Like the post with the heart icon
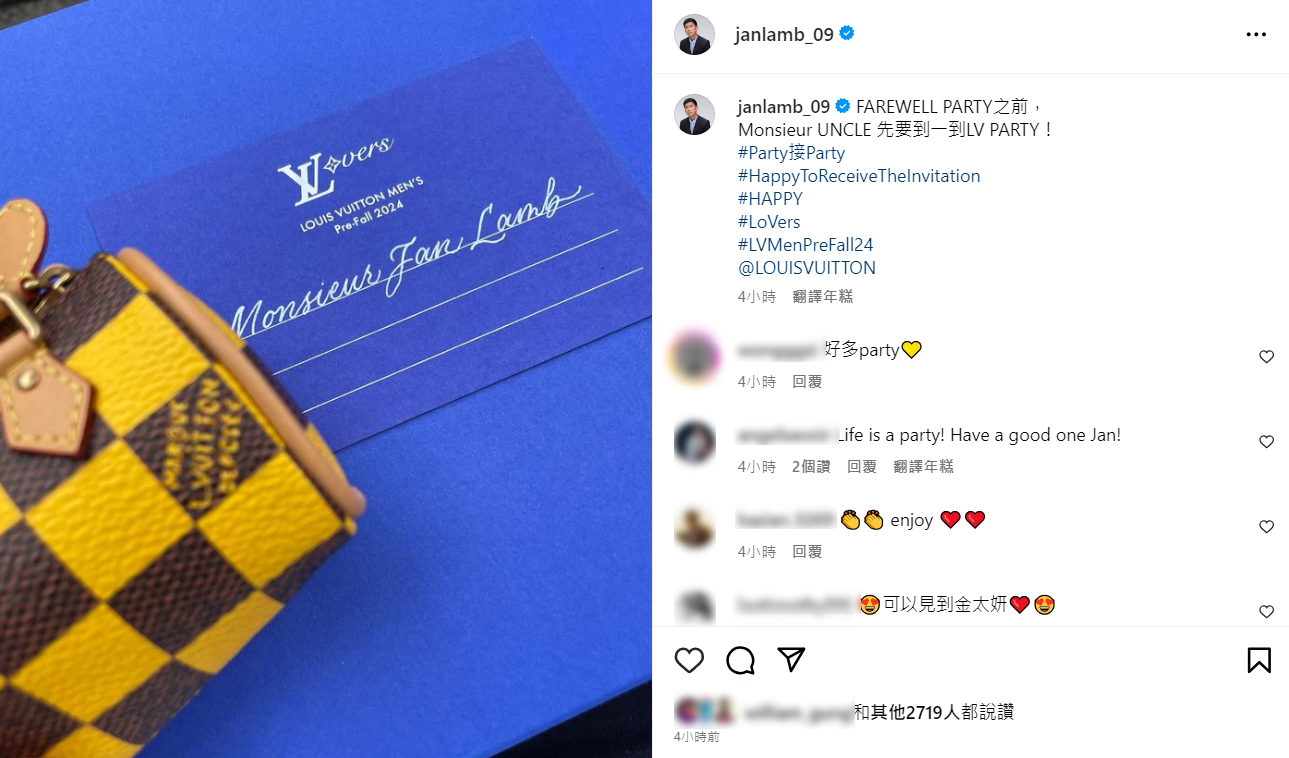Screen dimensions: 1289x758 point(689,660)
